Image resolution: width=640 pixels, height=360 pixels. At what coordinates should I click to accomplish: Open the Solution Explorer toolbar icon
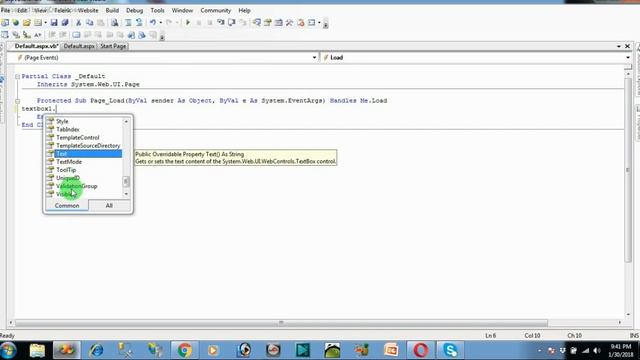(x=257, y=23)
